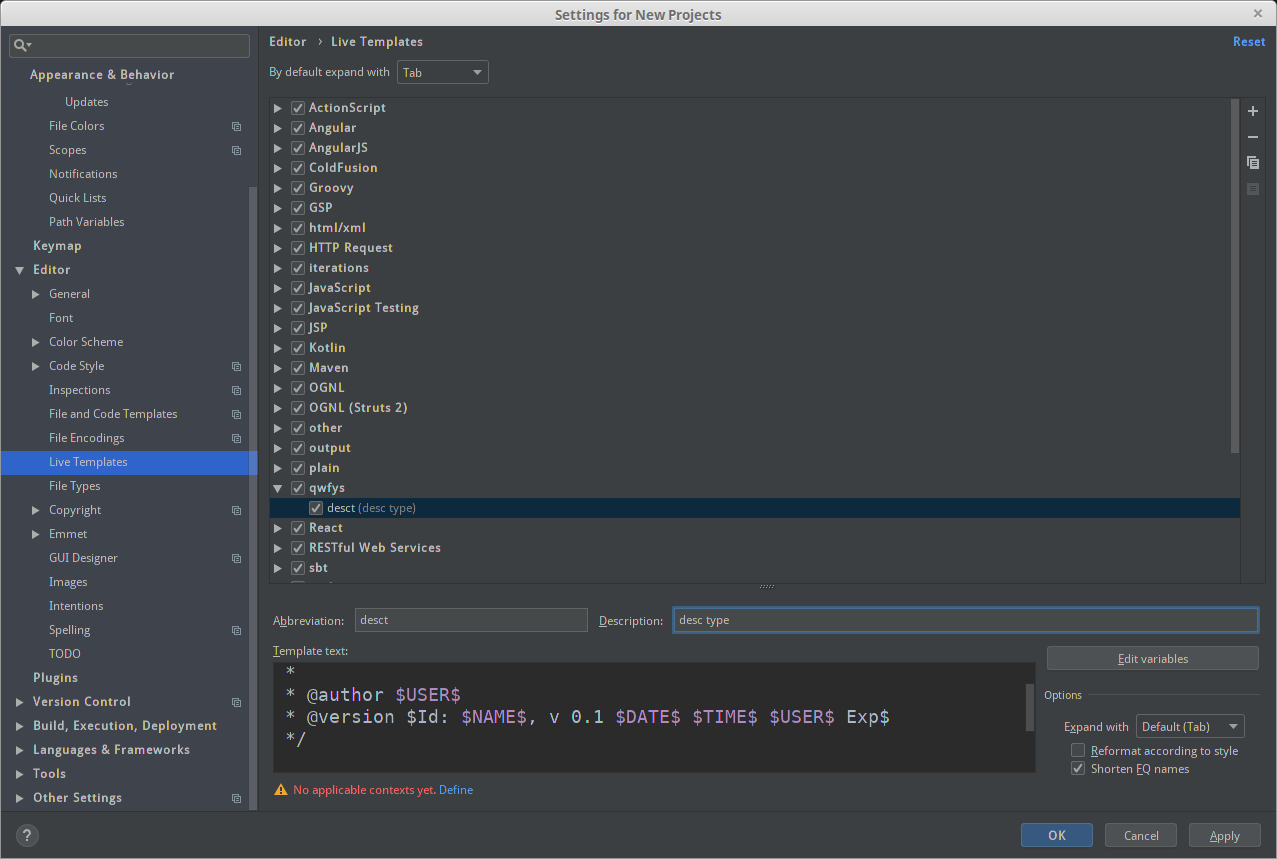Disable the qwfys template group checkbox
The height and width of the screenshot is (859, 1277).
(x=298, y=488)
